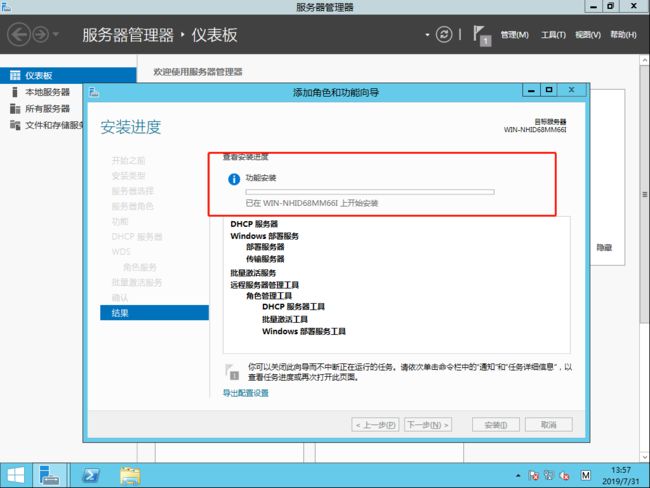
Task: Click 批量激活工具 in the results list
Action: pos(284,319)
